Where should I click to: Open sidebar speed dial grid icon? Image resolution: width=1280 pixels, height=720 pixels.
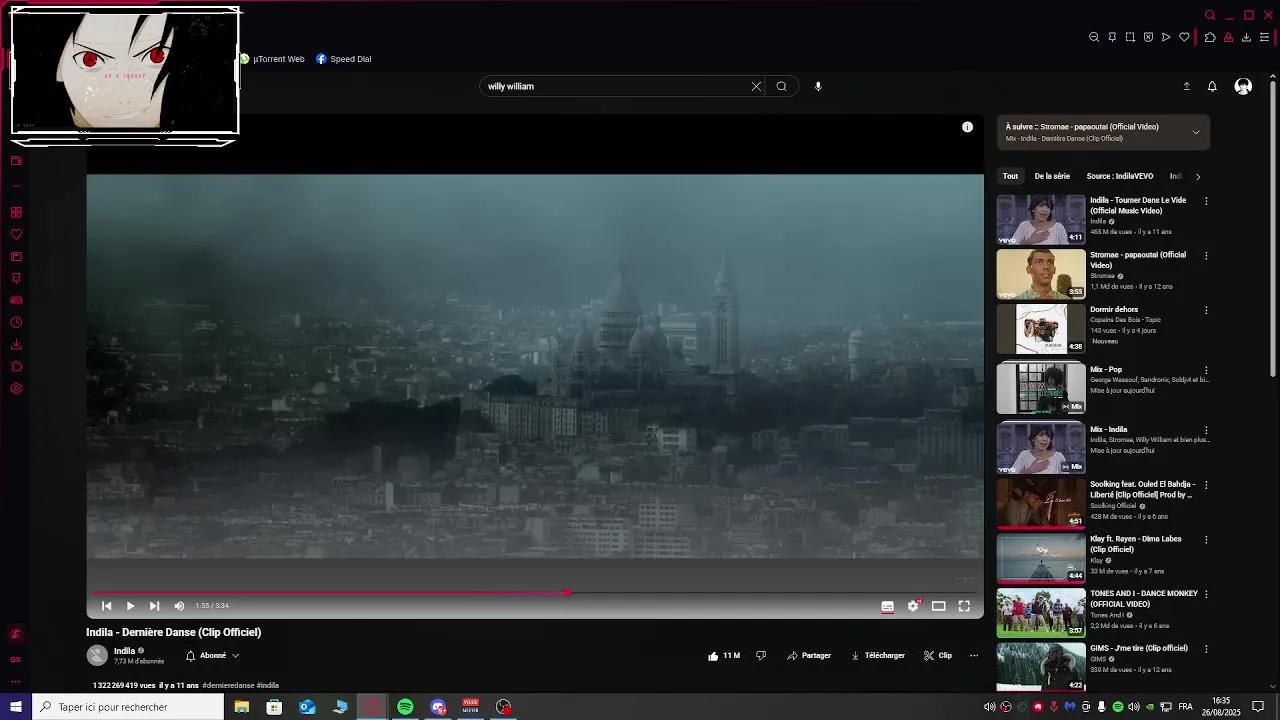[x=16, y=212]
